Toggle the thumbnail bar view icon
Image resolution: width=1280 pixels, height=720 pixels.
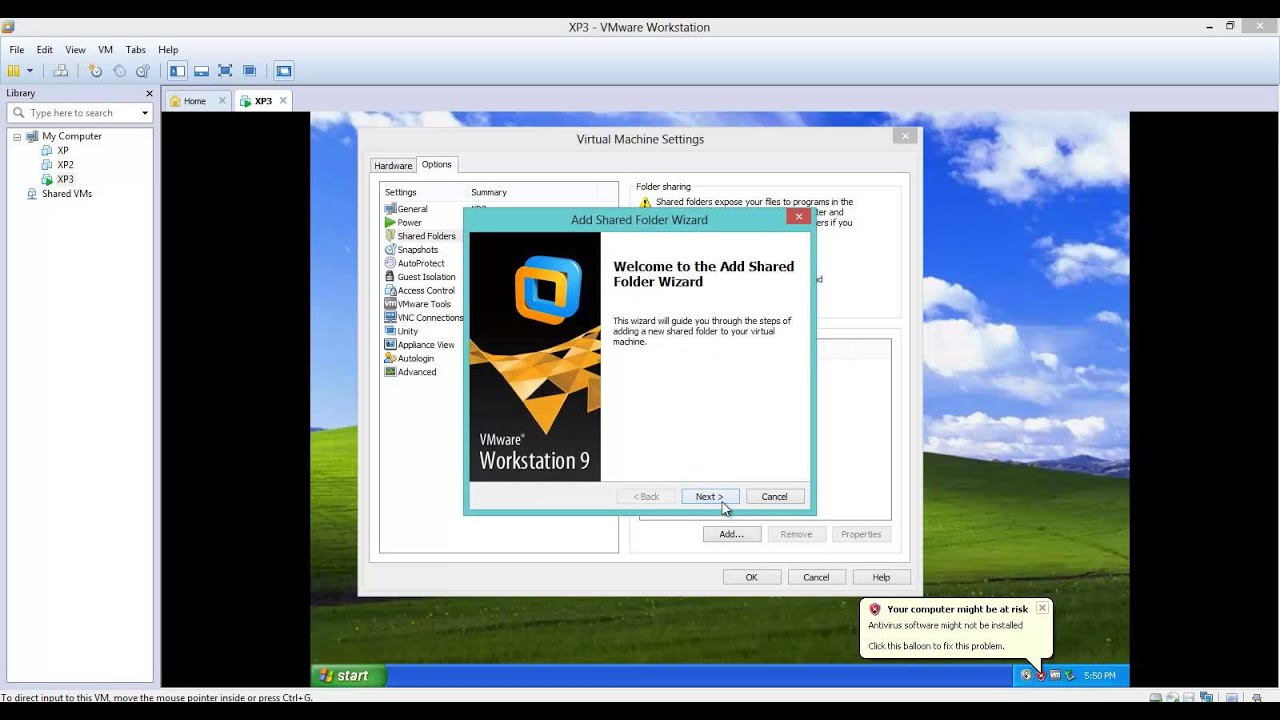(x=201, y=71)
